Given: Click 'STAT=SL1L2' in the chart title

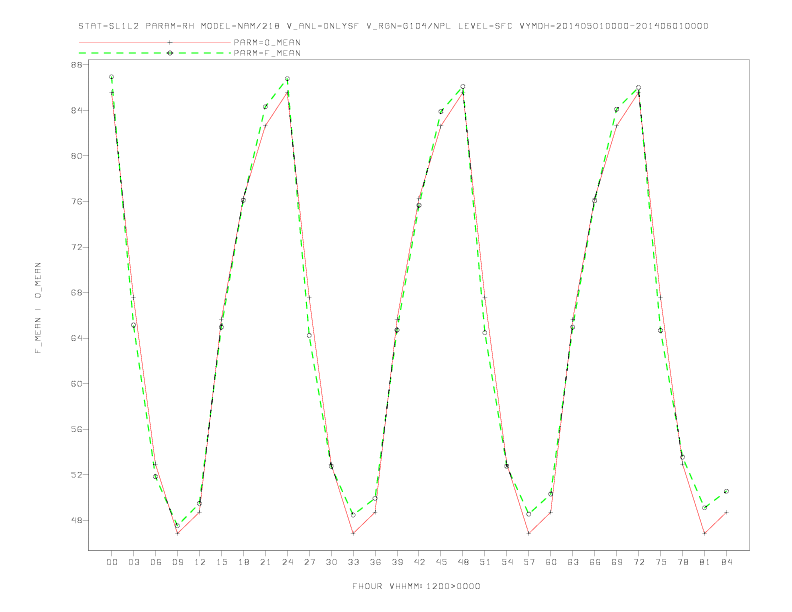Looking at the screenshot, I should point(109,26).
